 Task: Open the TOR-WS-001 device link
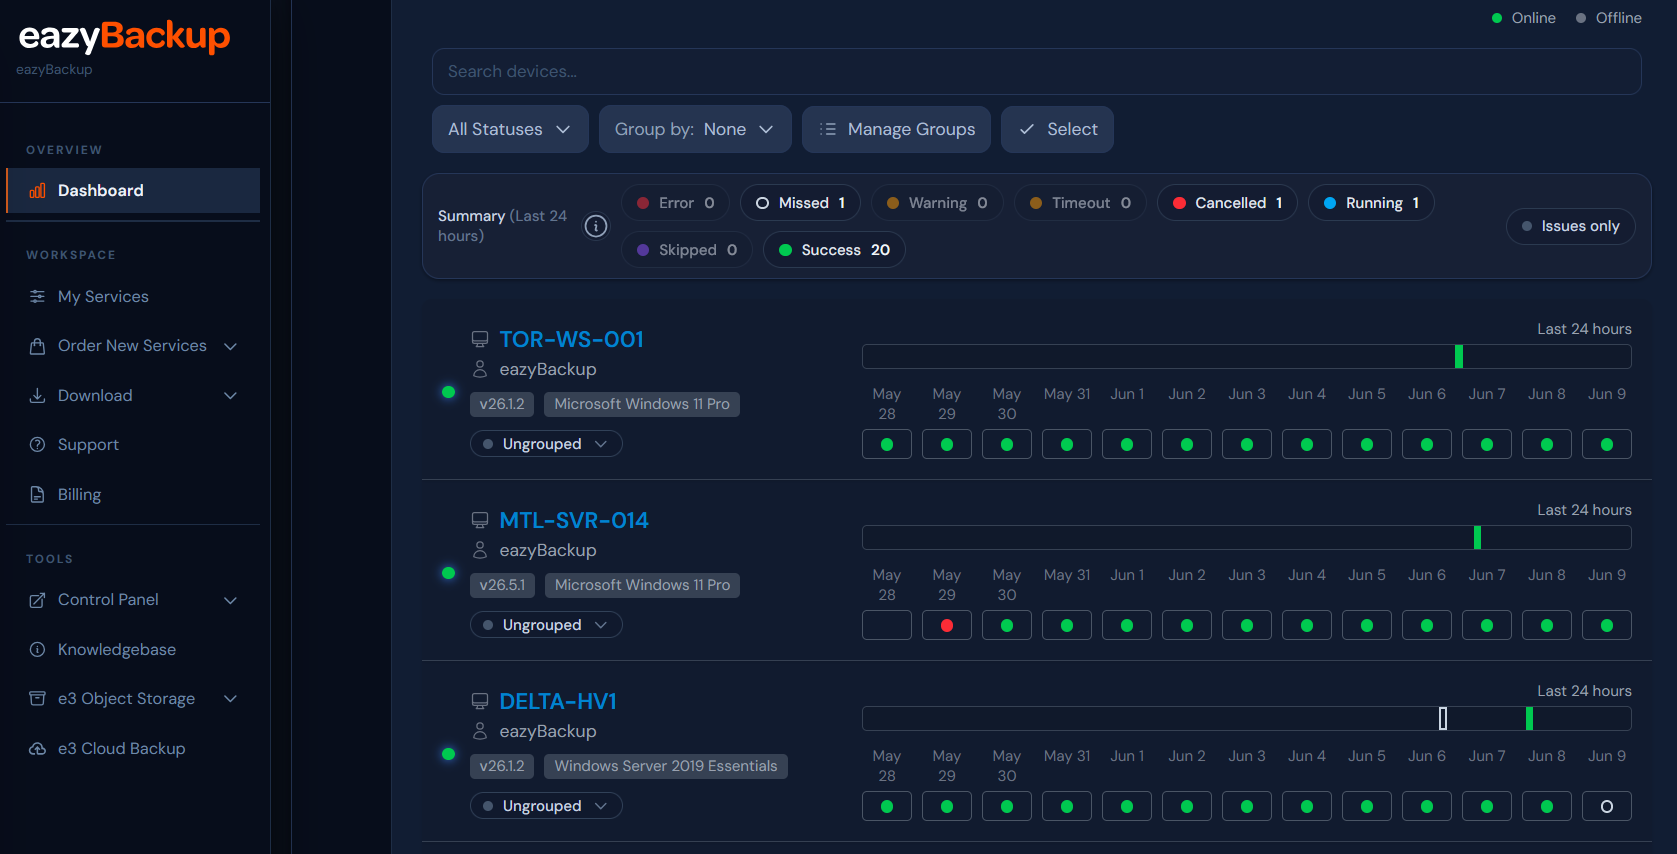[571, 339]
